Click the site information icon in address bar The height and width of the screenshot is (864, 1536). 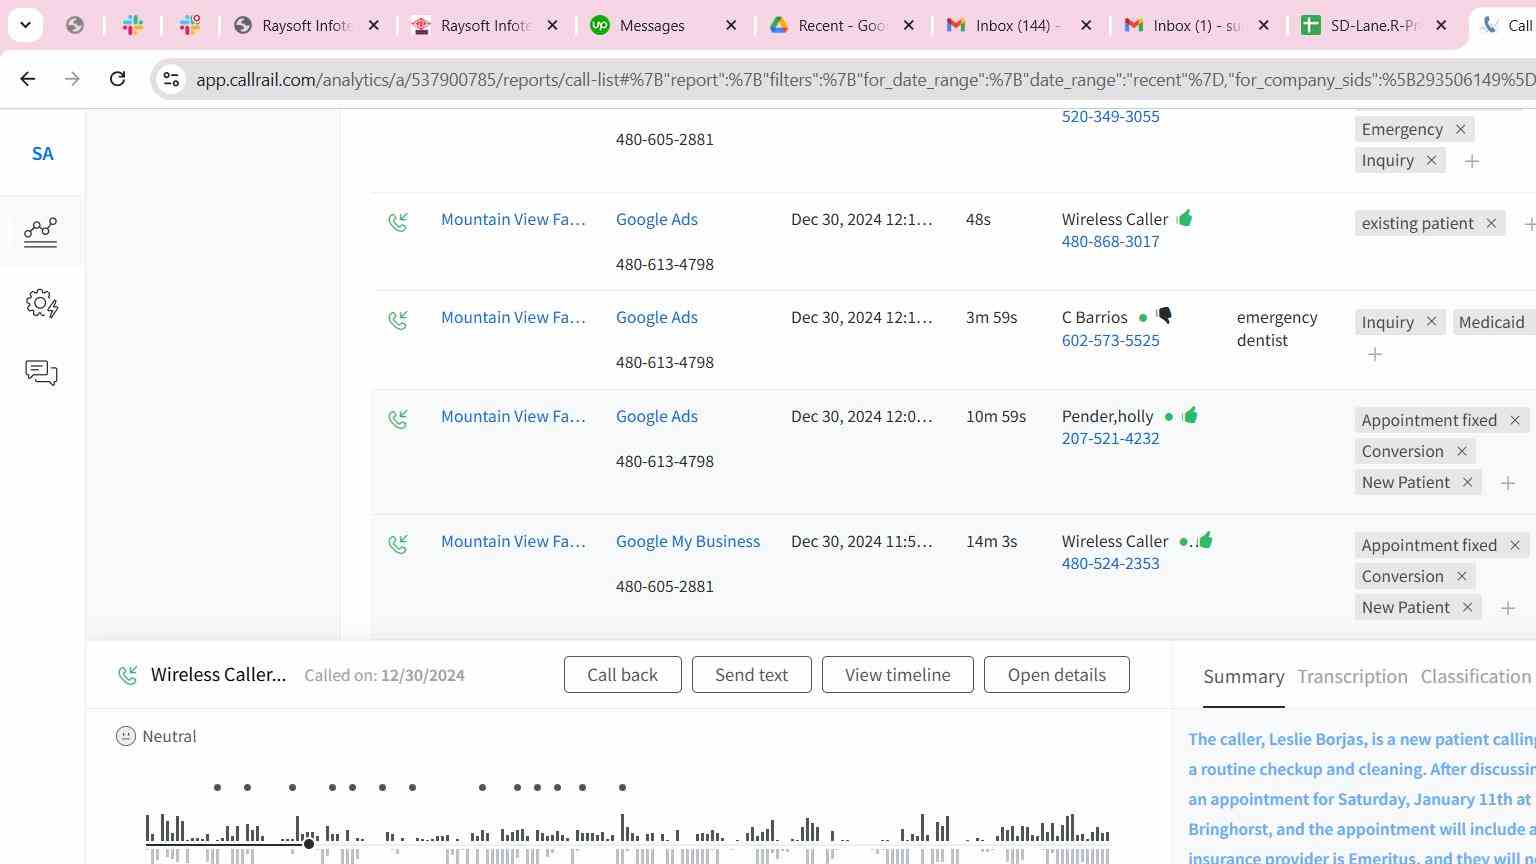(x=171, y=79)
